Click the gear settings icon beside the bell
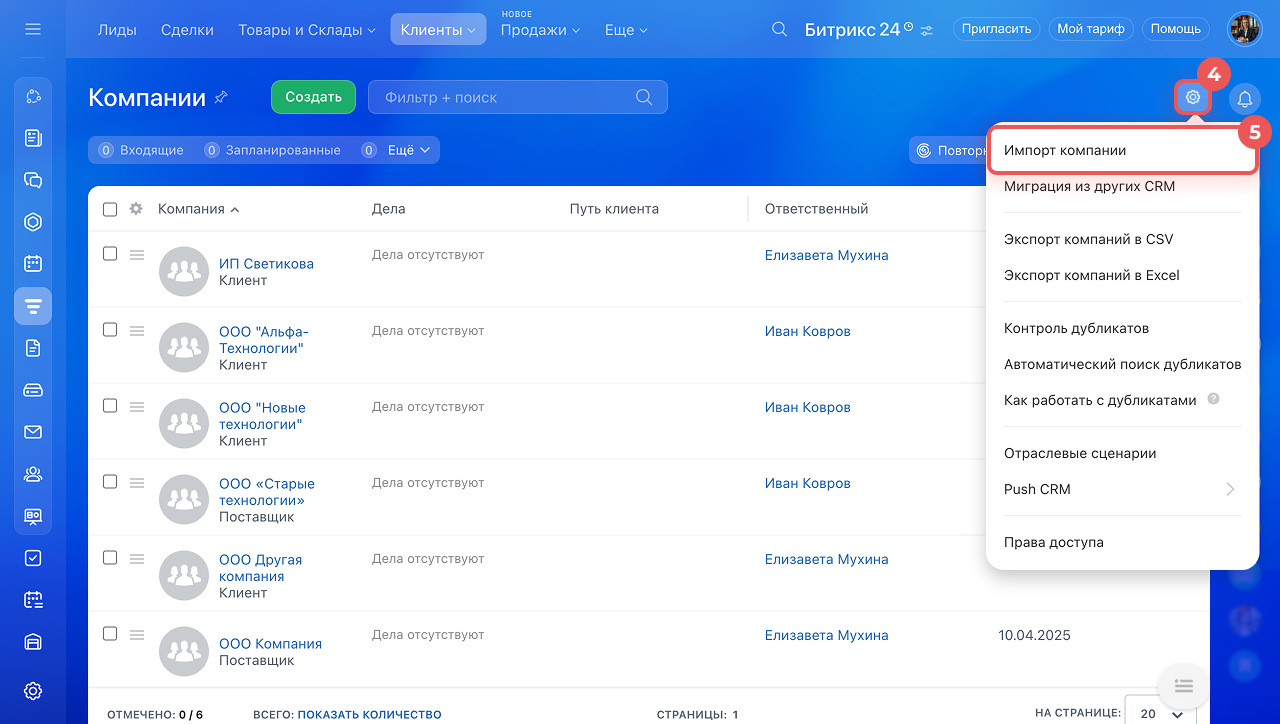The width and height of the screenshot is (1280, 724). (x=1192, y=97)
